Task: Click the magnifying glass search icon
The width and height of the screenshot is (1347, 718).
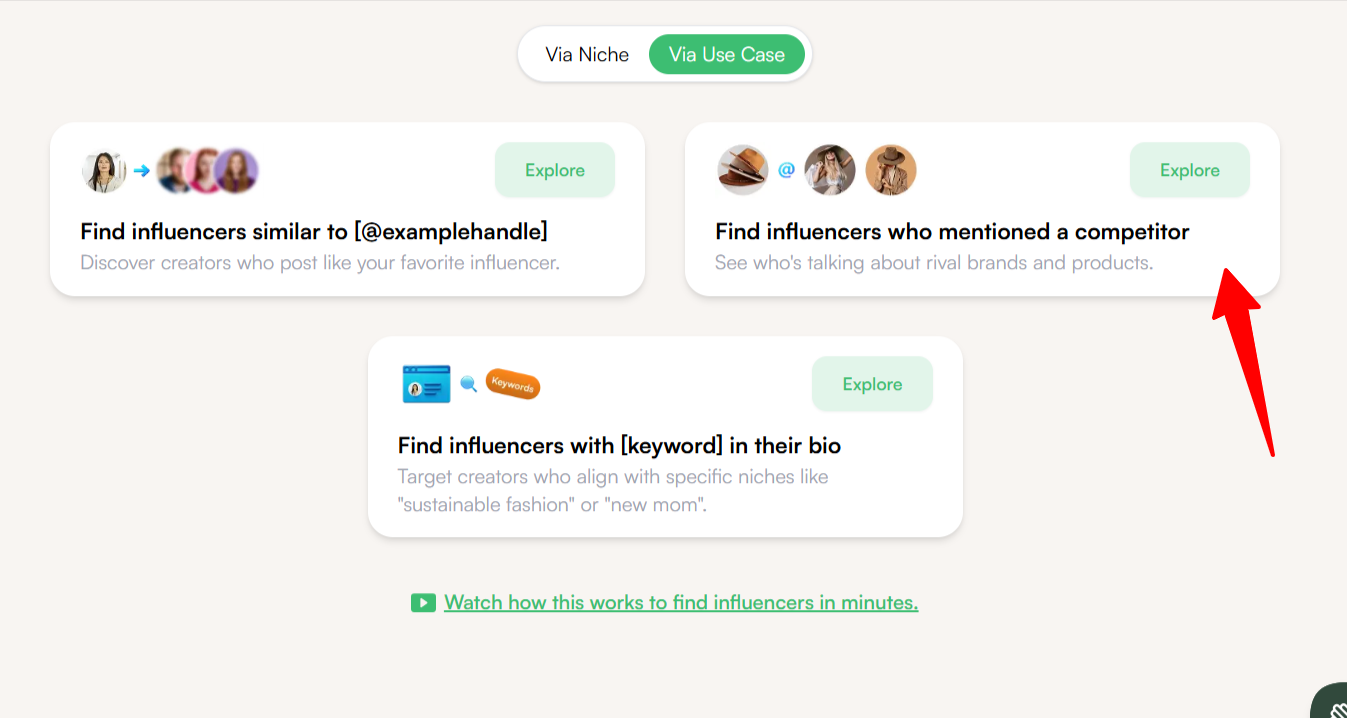Action: coord(468,384)
